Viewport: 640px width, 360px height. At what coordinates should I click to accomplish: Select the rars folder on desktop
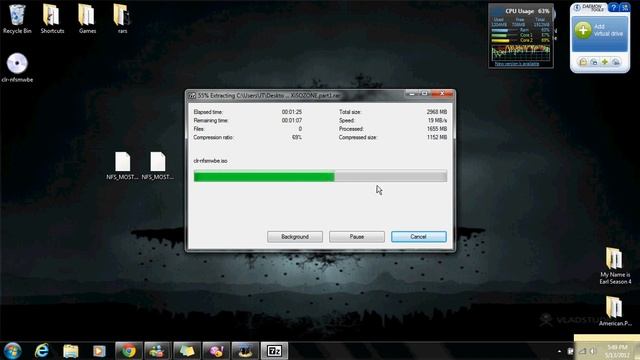click(122, 18)
